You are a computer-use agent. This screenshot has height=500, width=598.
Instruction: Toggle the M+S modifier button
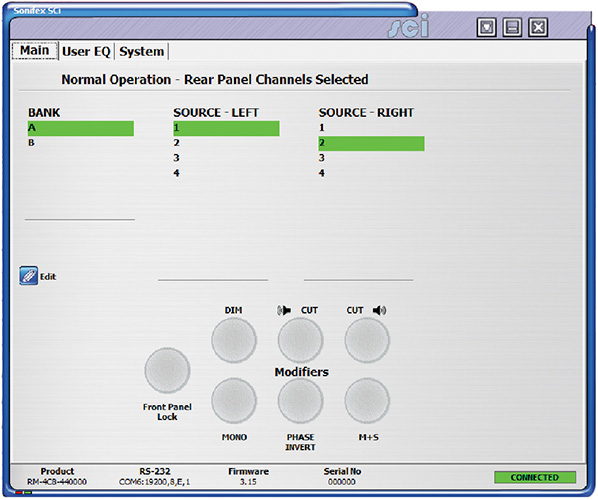[x=367, y=400]
